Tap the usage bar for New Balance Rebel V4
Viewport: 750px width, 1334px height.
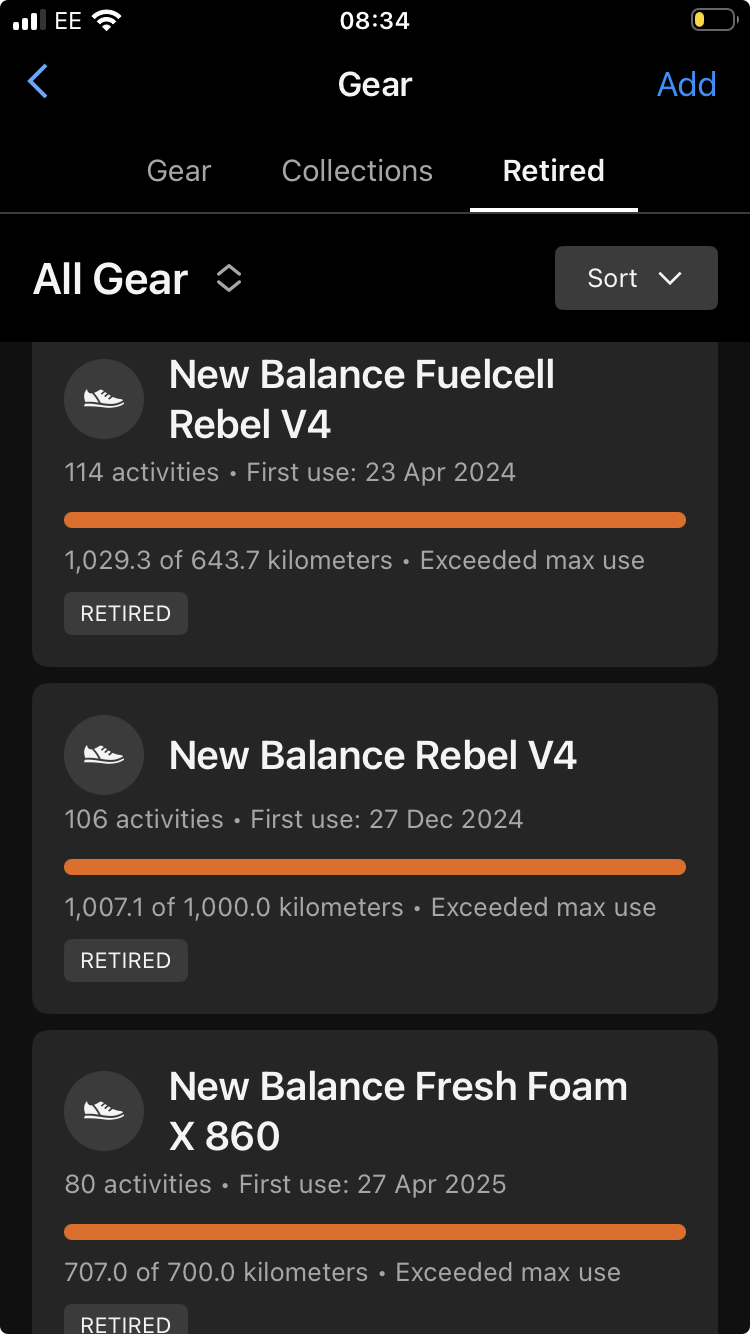[x=375, y=867]
